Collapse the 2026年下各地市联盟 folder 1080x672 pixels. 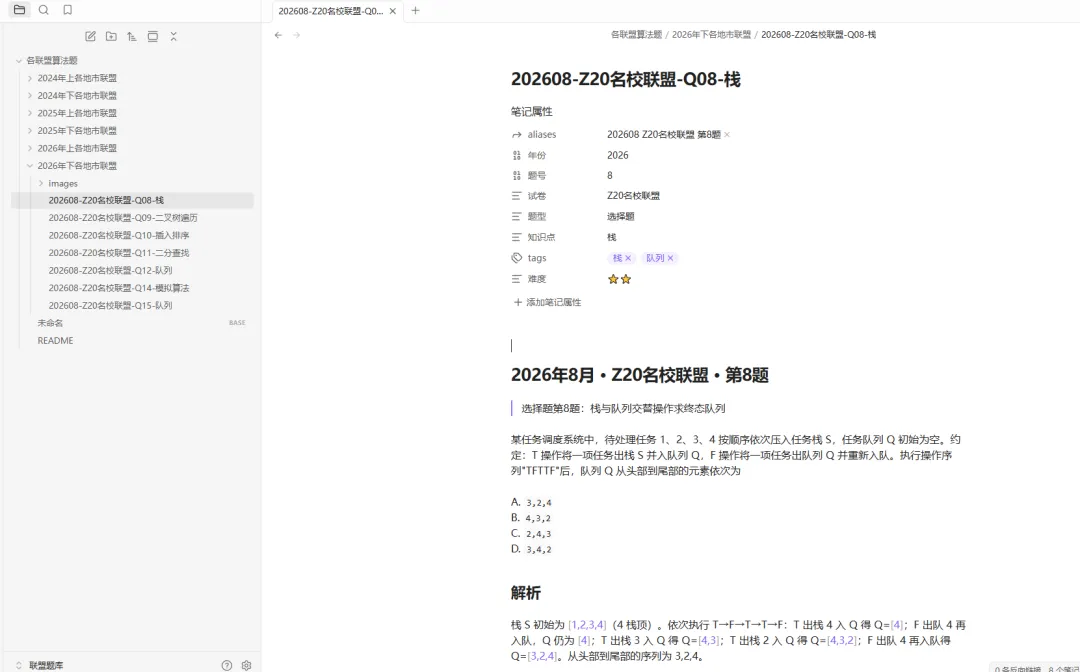(30, 166)
